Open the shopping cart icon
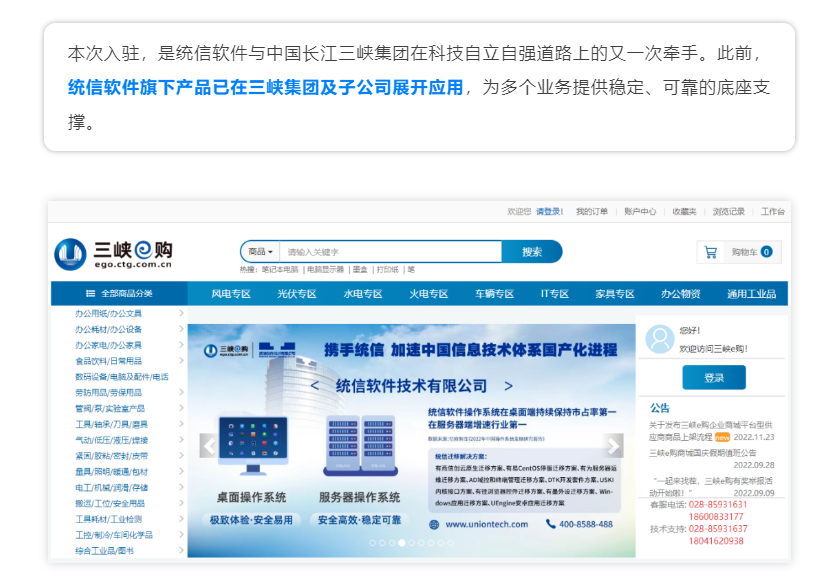The width and height of the screenshot is (815, 578). click(711, 252)
